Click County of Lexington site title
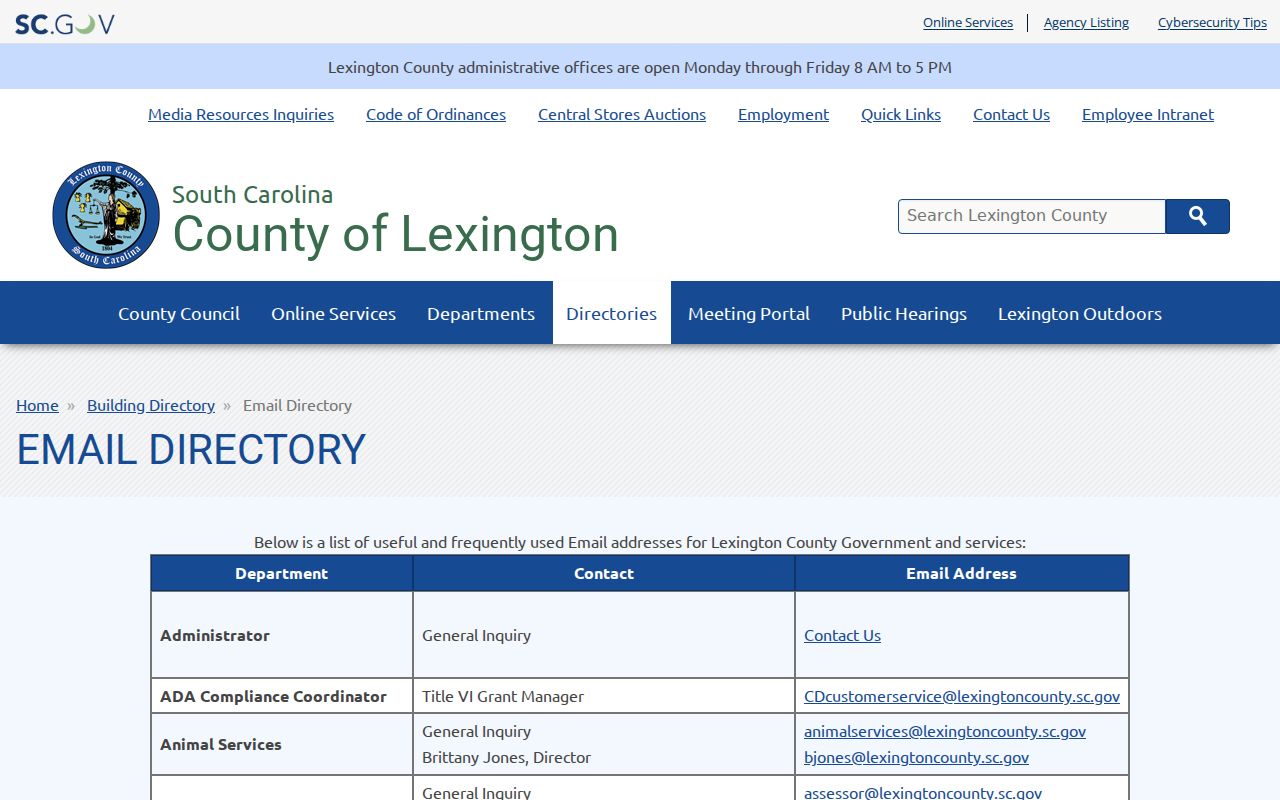Image resolution: width=1280 pixels, height=800 pixels. click(395, 234)
